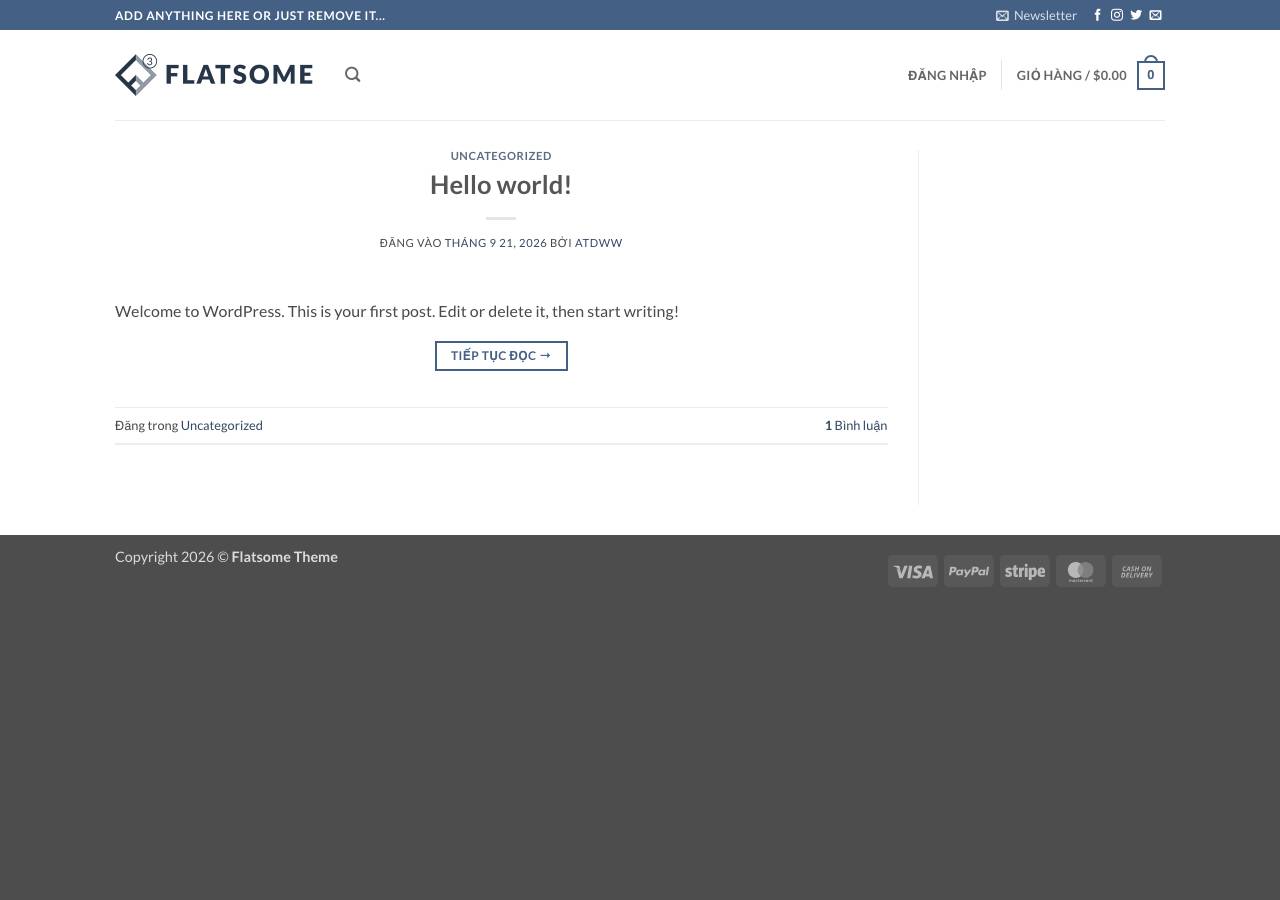Open the Instagram social icon
Viewport: 1280px width, 900px height.
[x=1117, y=15]
